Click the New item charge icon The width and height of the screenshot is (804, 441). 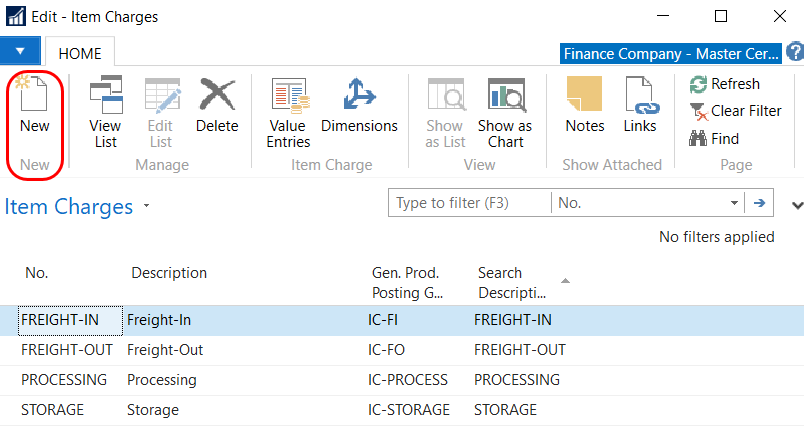tap(34, 106)
